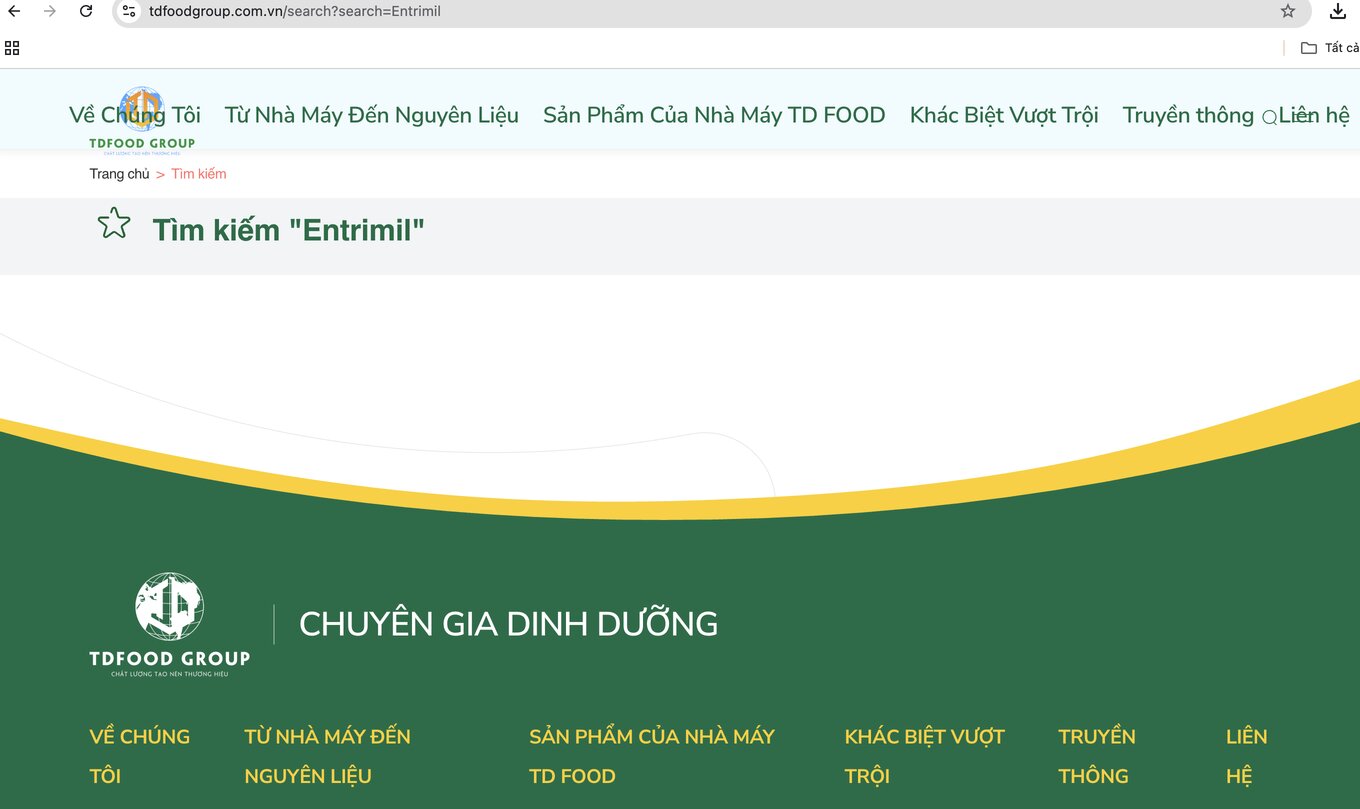
Task: Bookmark this page with star icon
Action: pyautogui.click(x=1288, y=11)
